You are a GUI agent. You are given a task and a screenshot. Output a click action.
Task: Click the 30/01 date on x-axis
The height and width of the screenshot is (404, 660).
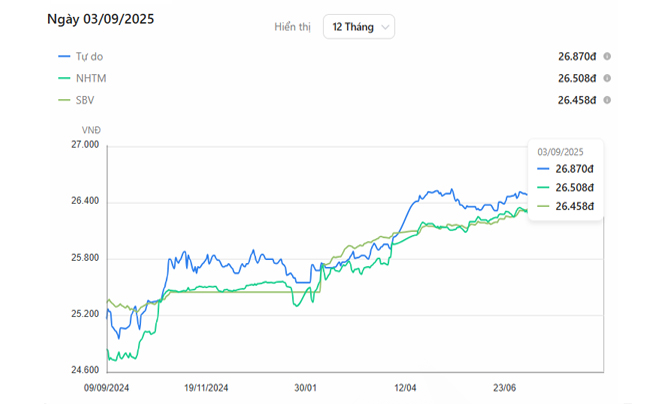click(x=306, y=387)
